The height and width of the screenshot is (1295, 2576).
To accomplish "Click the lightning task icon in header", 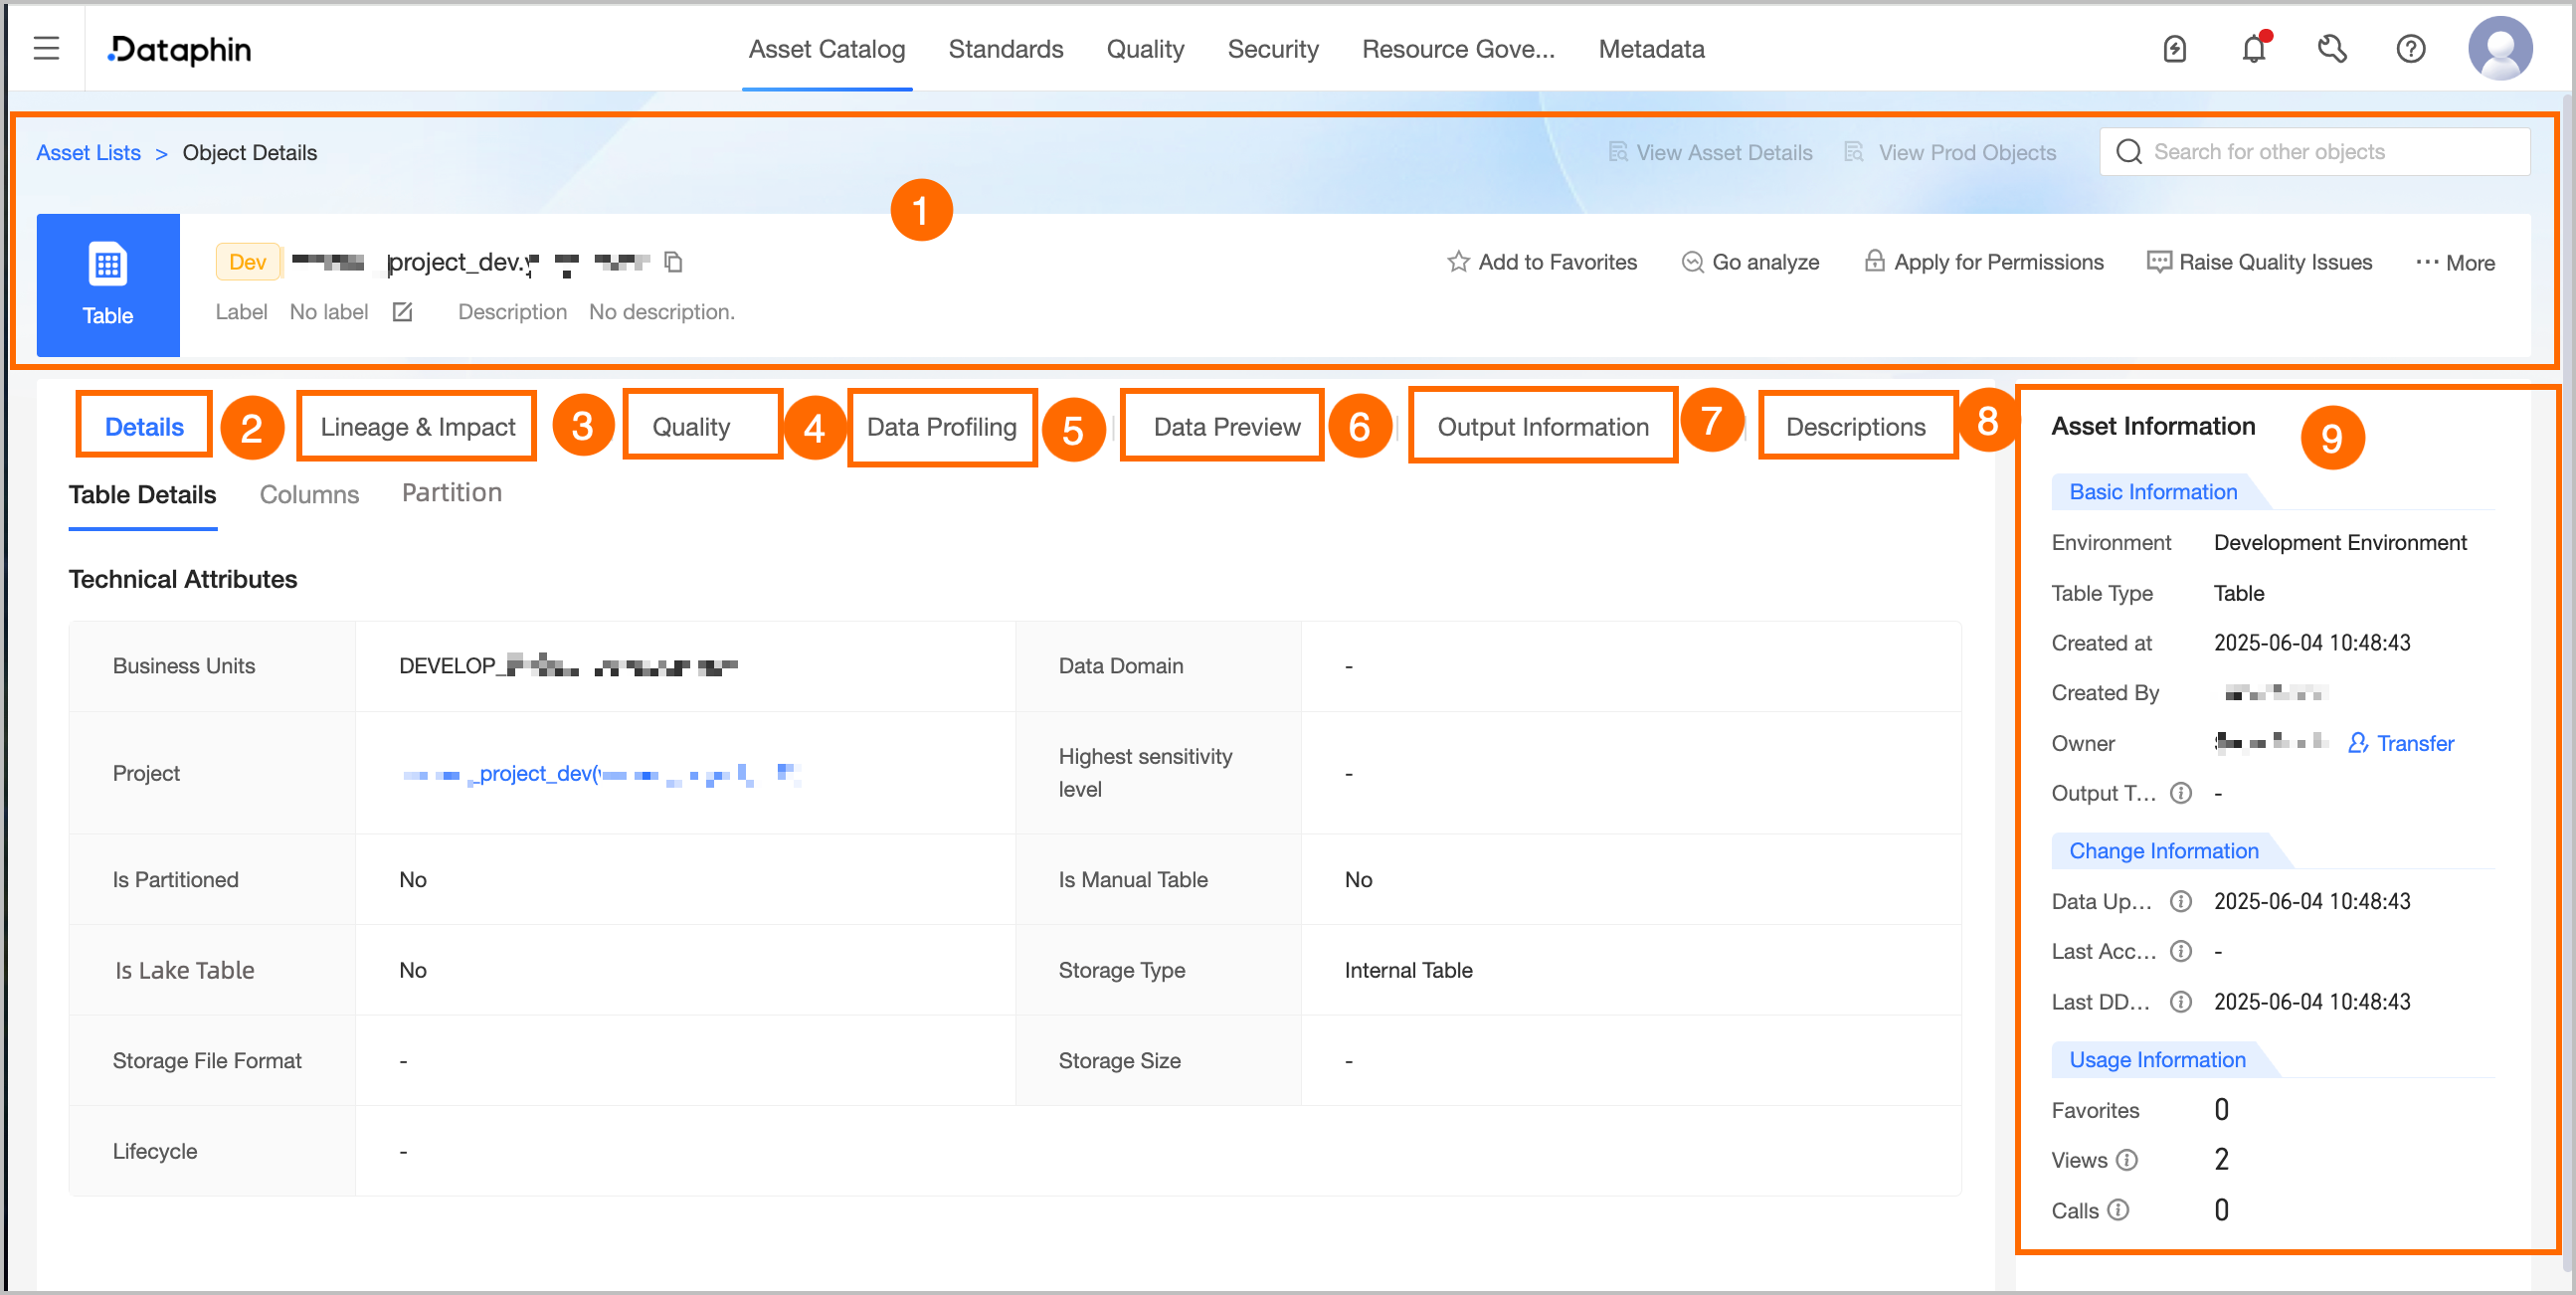I will click(2174, 48).
